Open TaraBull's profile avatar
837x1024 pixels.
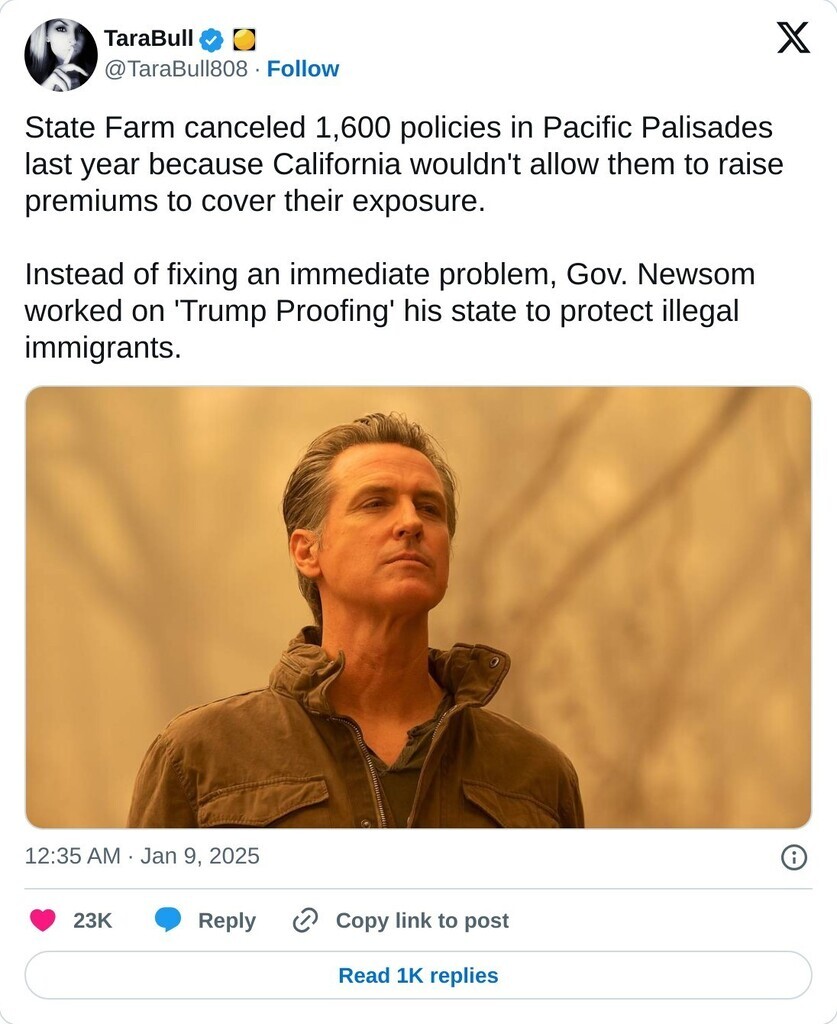61,55
